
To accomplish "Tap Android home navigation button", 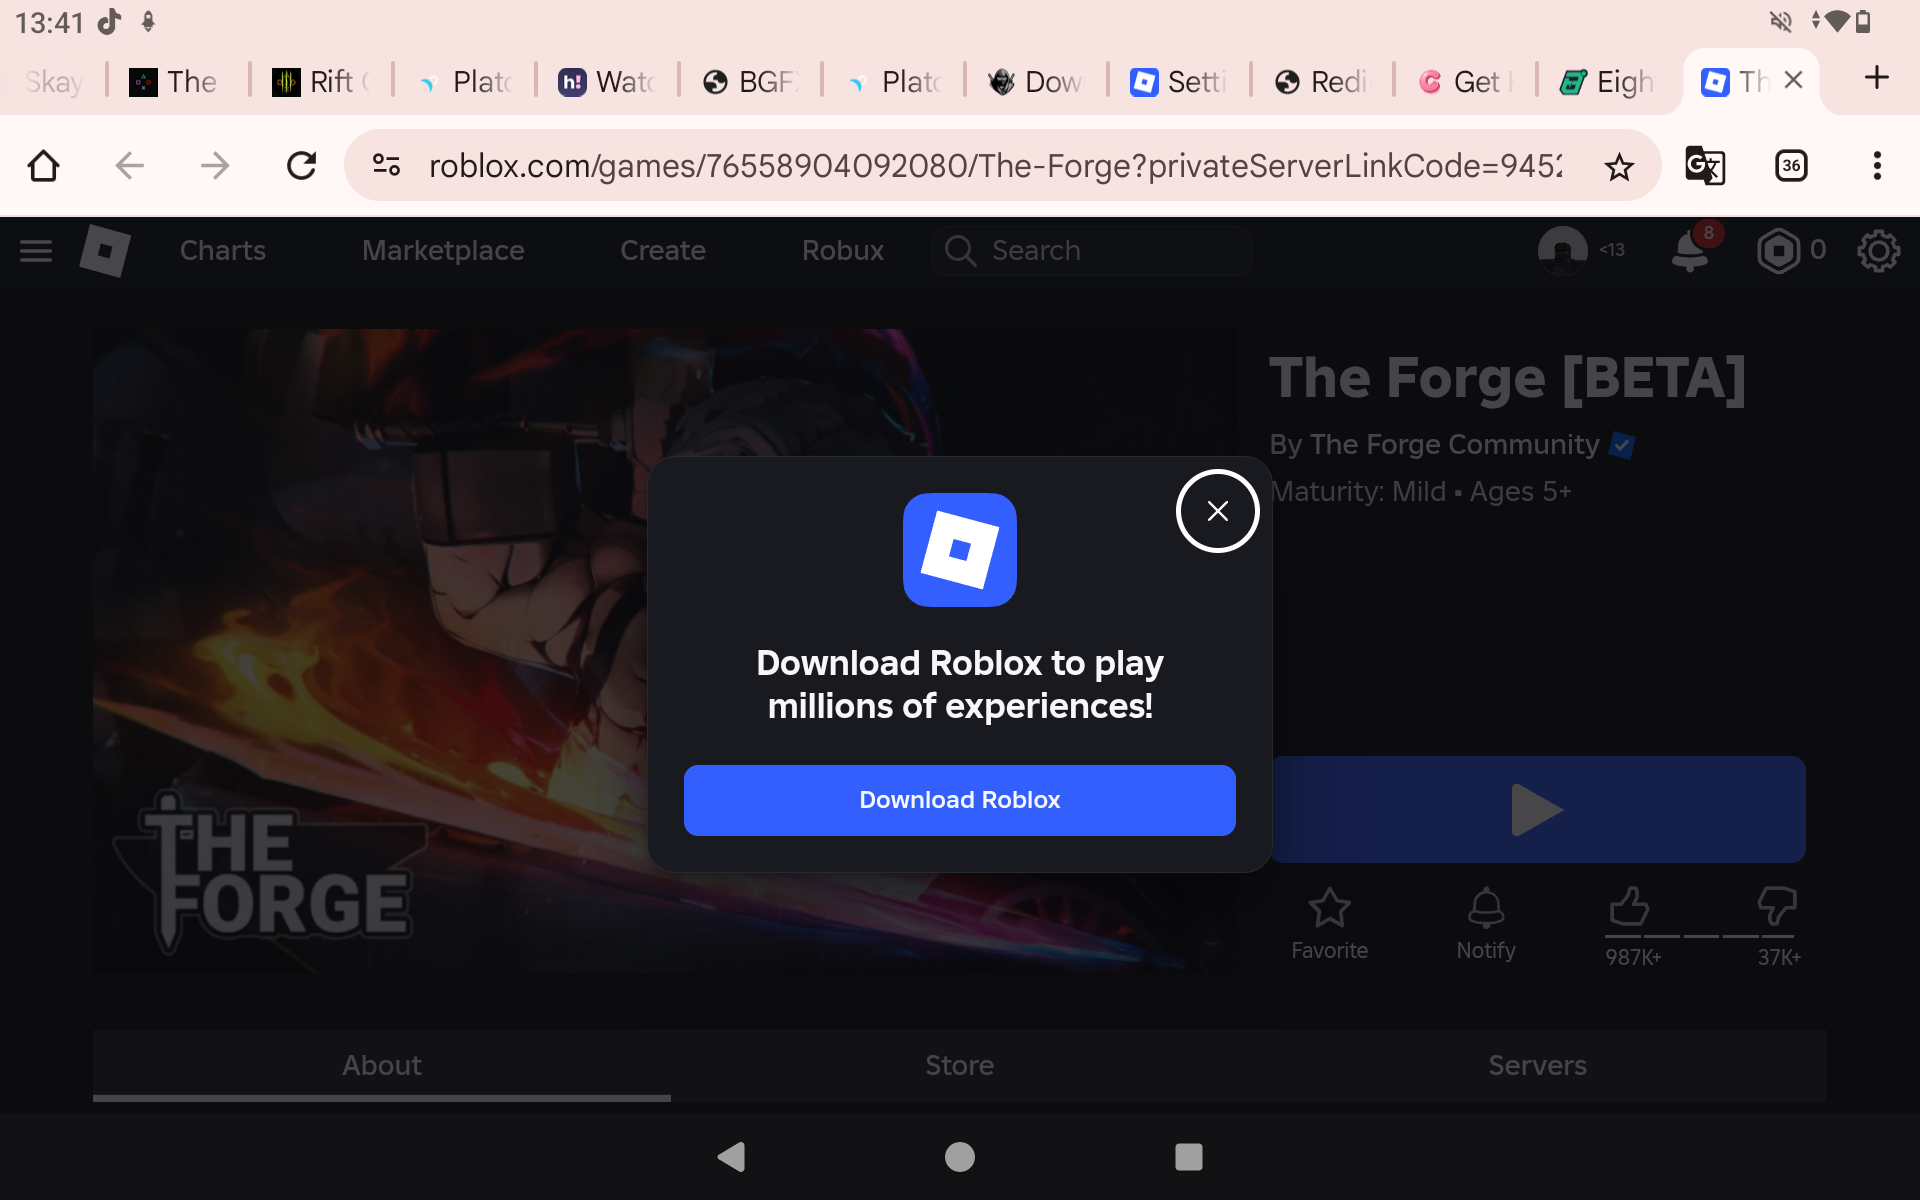I will pyautogui.click(x=960, y=1157).
